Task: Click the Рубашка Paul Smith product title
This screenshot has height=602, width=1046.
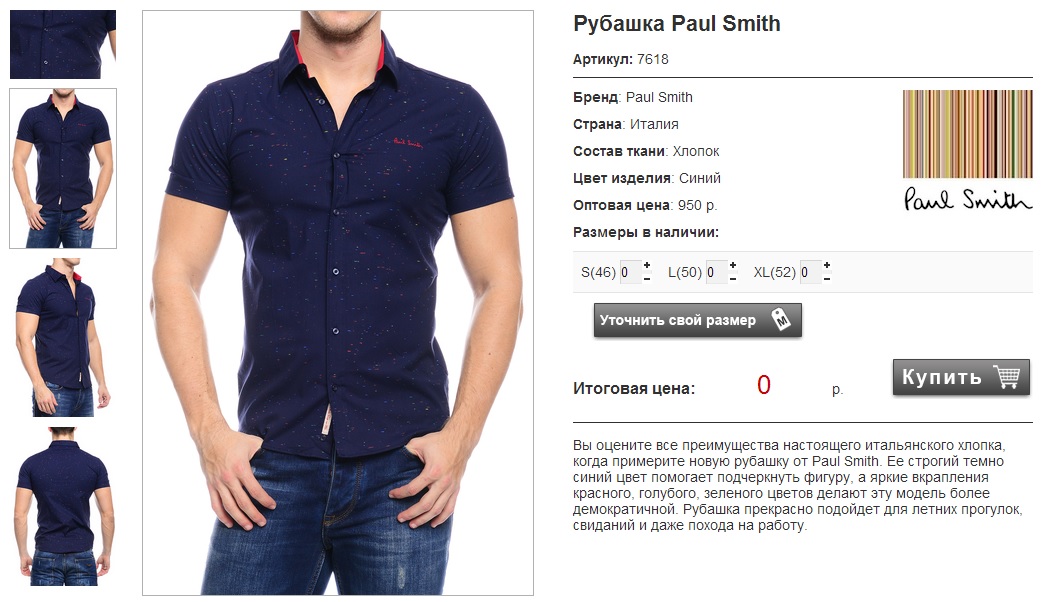Action: (x=676, y=24)
